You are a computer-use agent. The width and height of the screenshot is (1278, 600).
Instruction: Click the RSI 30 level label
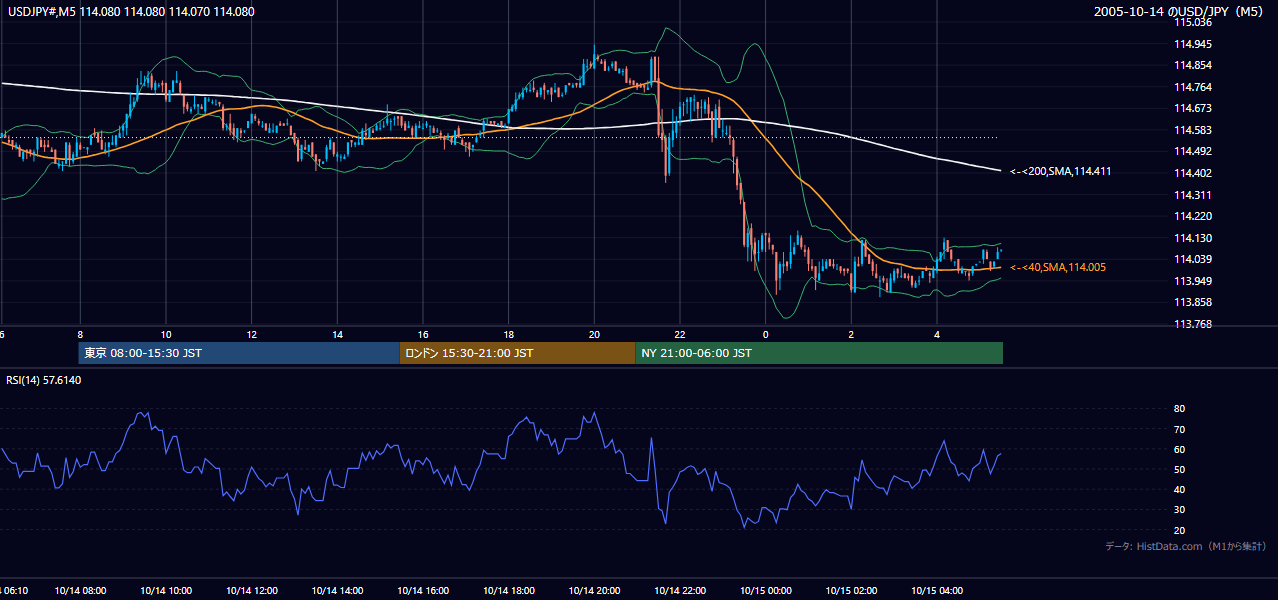click(1180, 510)
